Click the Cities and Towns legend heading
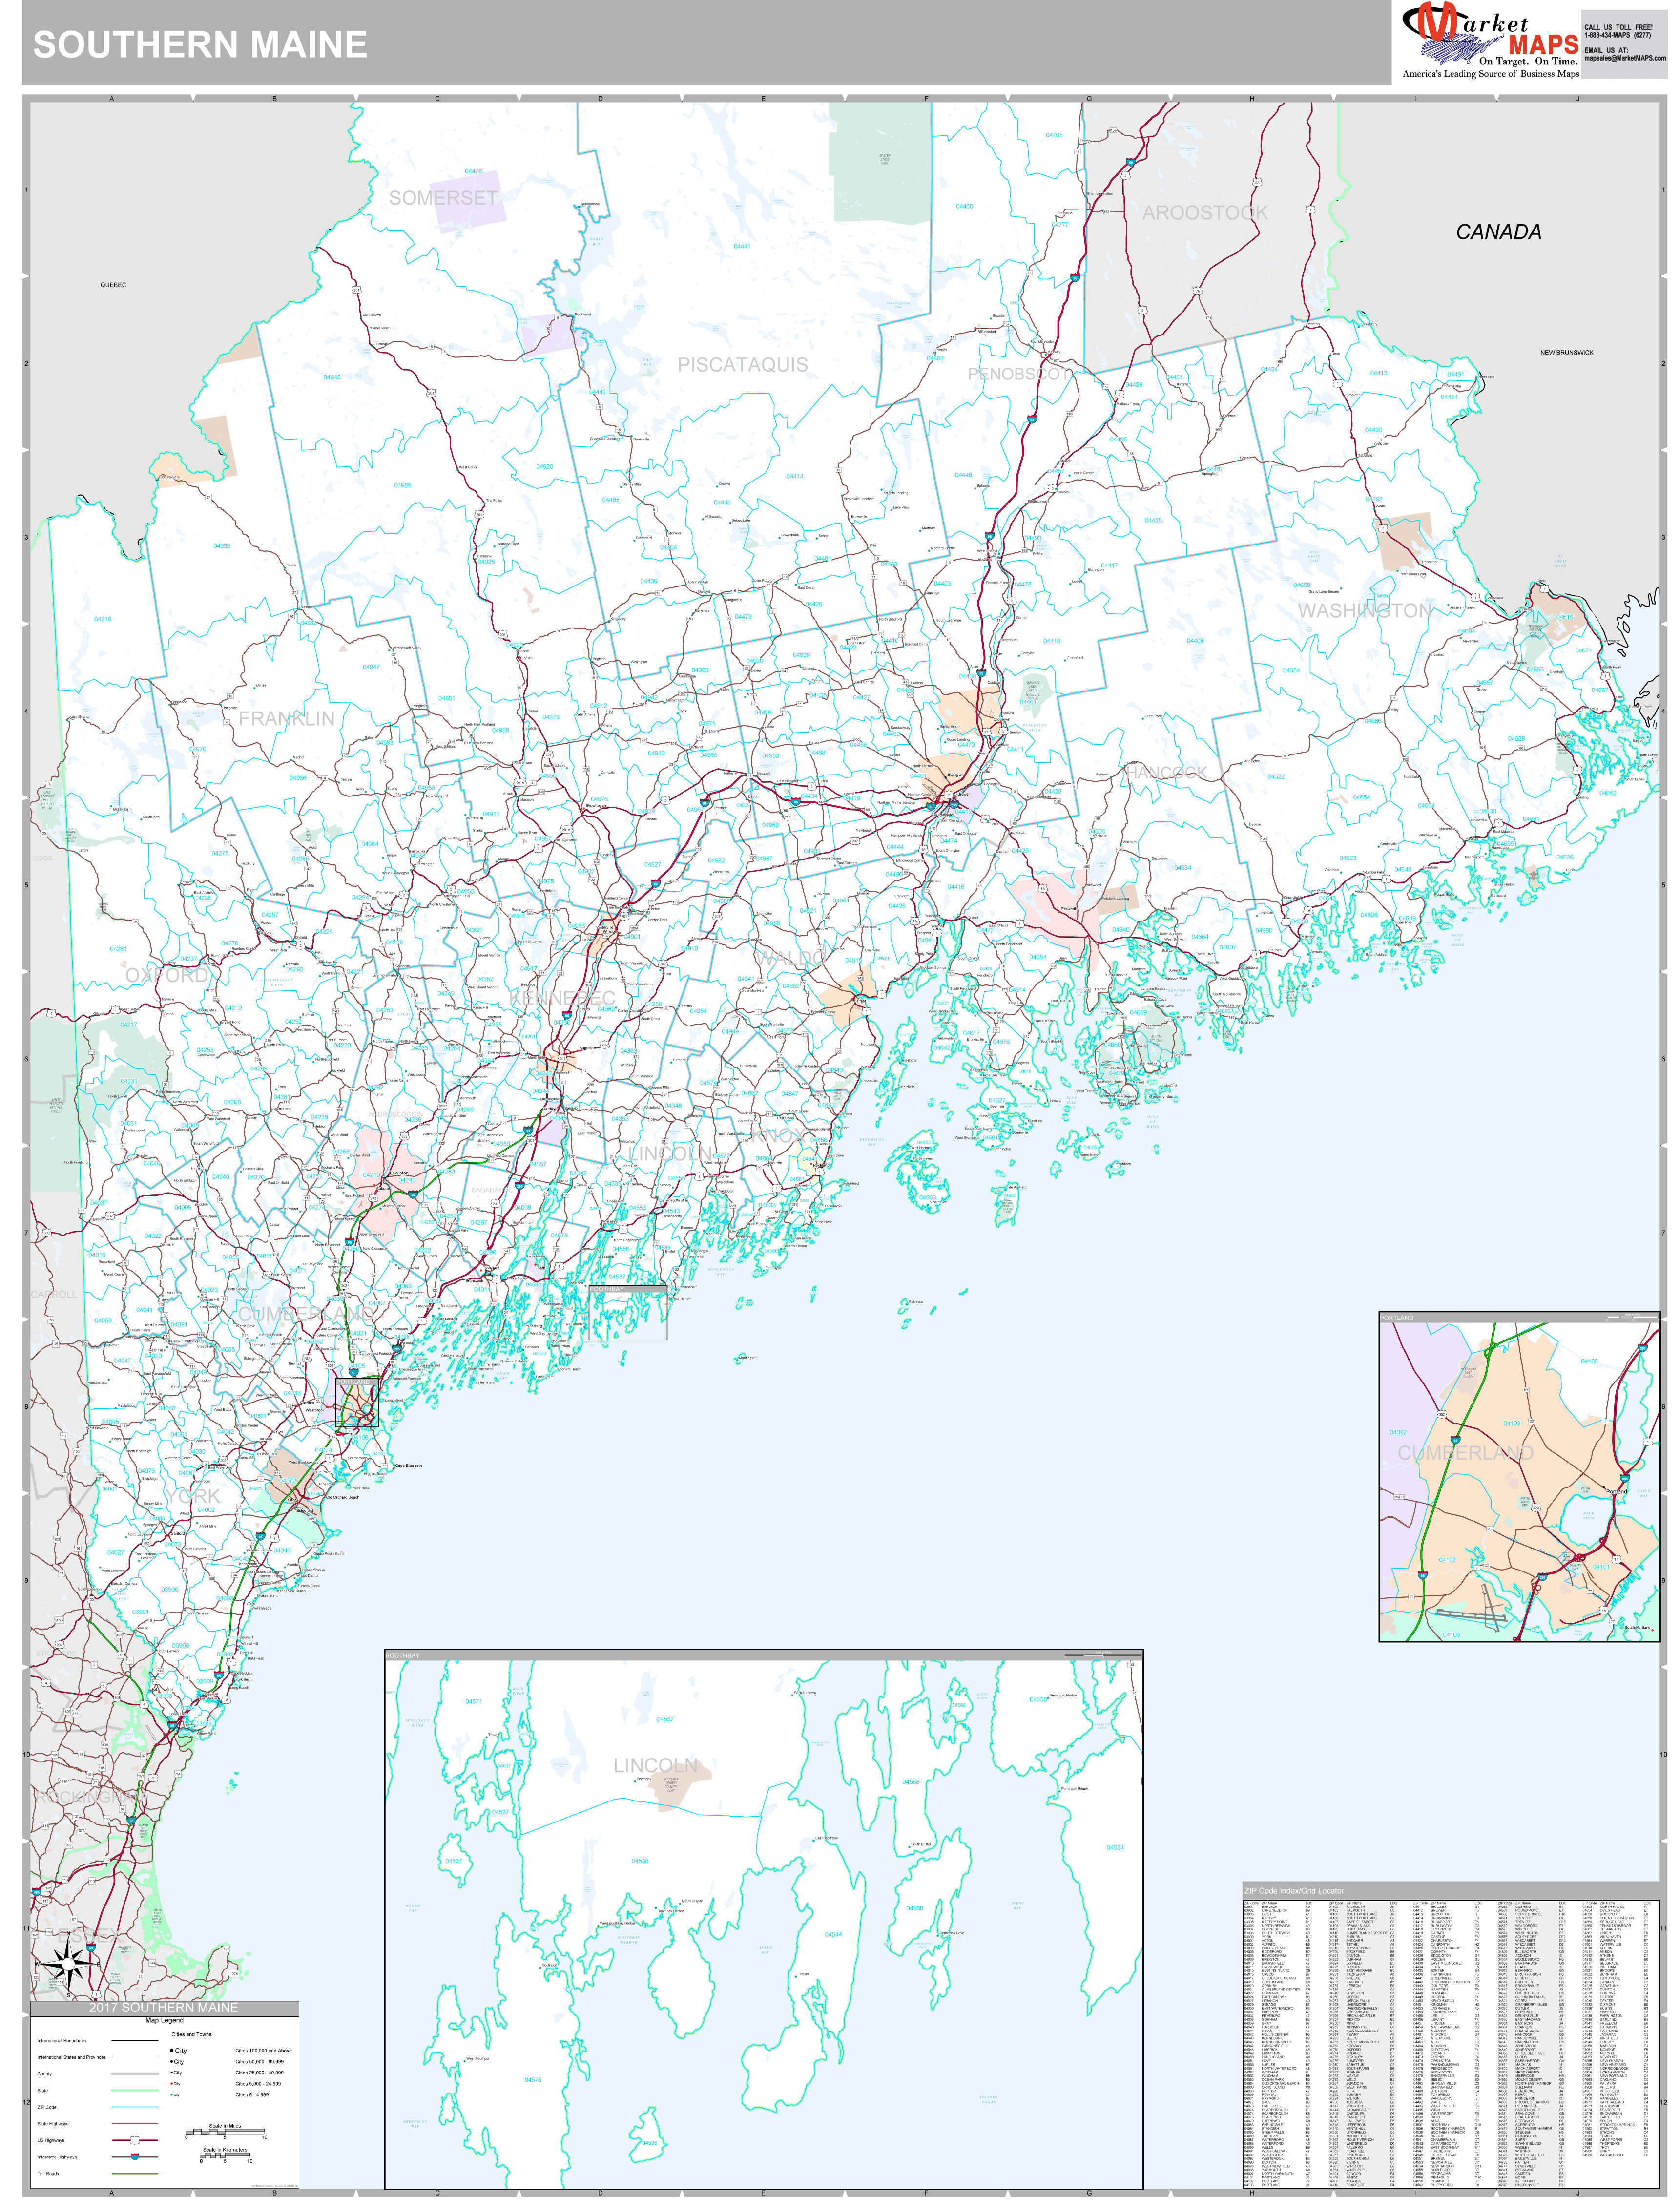This screenshot has height=2199, width=1680. [x=192, y=2035]
